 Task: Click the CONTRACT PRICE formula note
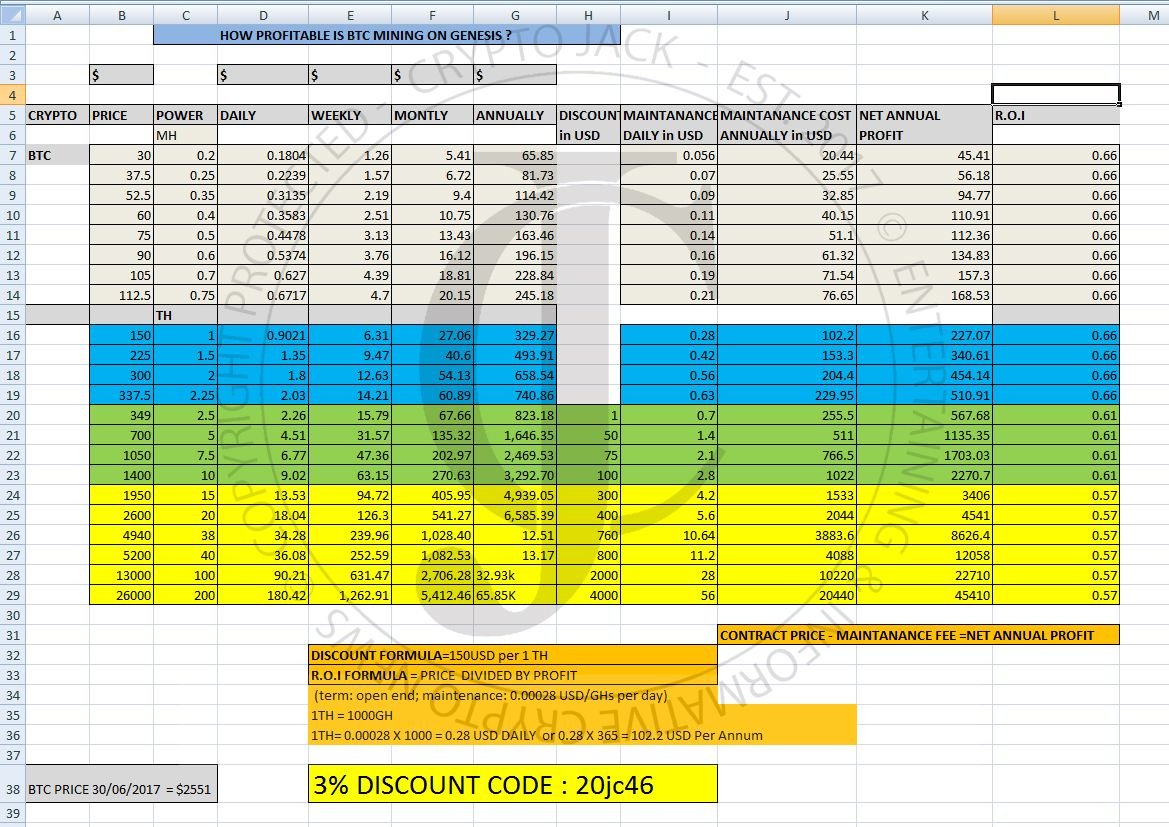click(918, 635)
